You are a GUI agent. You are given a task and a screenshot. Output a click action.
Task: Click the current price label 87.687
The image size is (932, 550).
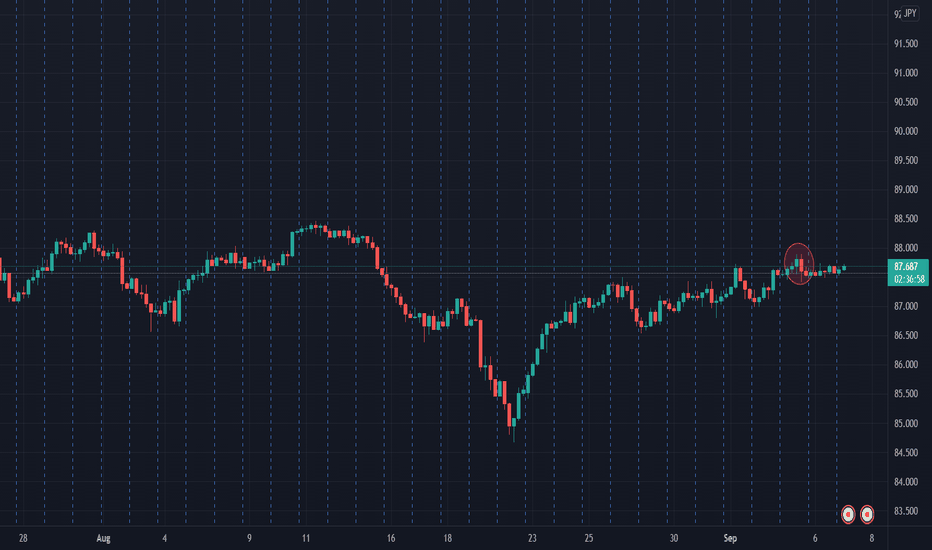coord(908,266)
